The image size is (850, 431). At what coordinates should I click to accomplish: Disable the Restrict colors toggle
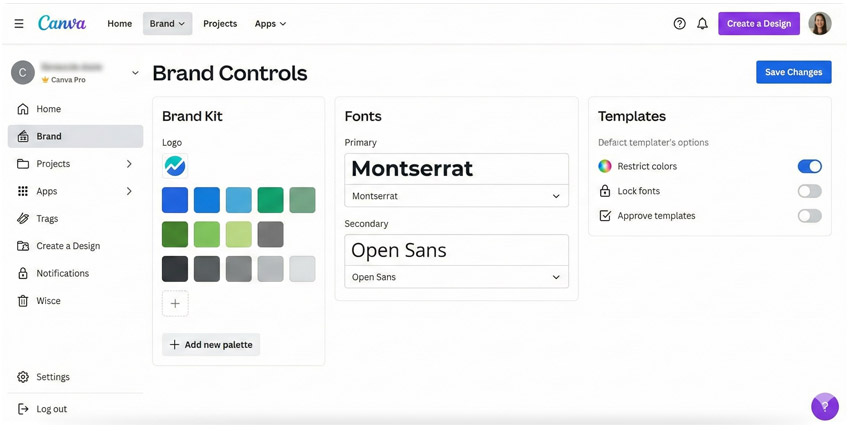tap(809, 166)
